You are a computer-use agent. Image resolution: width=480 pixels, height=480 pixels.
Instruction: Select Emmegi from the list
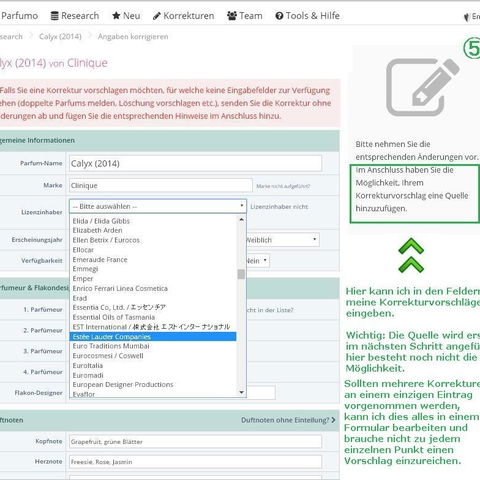[x=153, y=269]
